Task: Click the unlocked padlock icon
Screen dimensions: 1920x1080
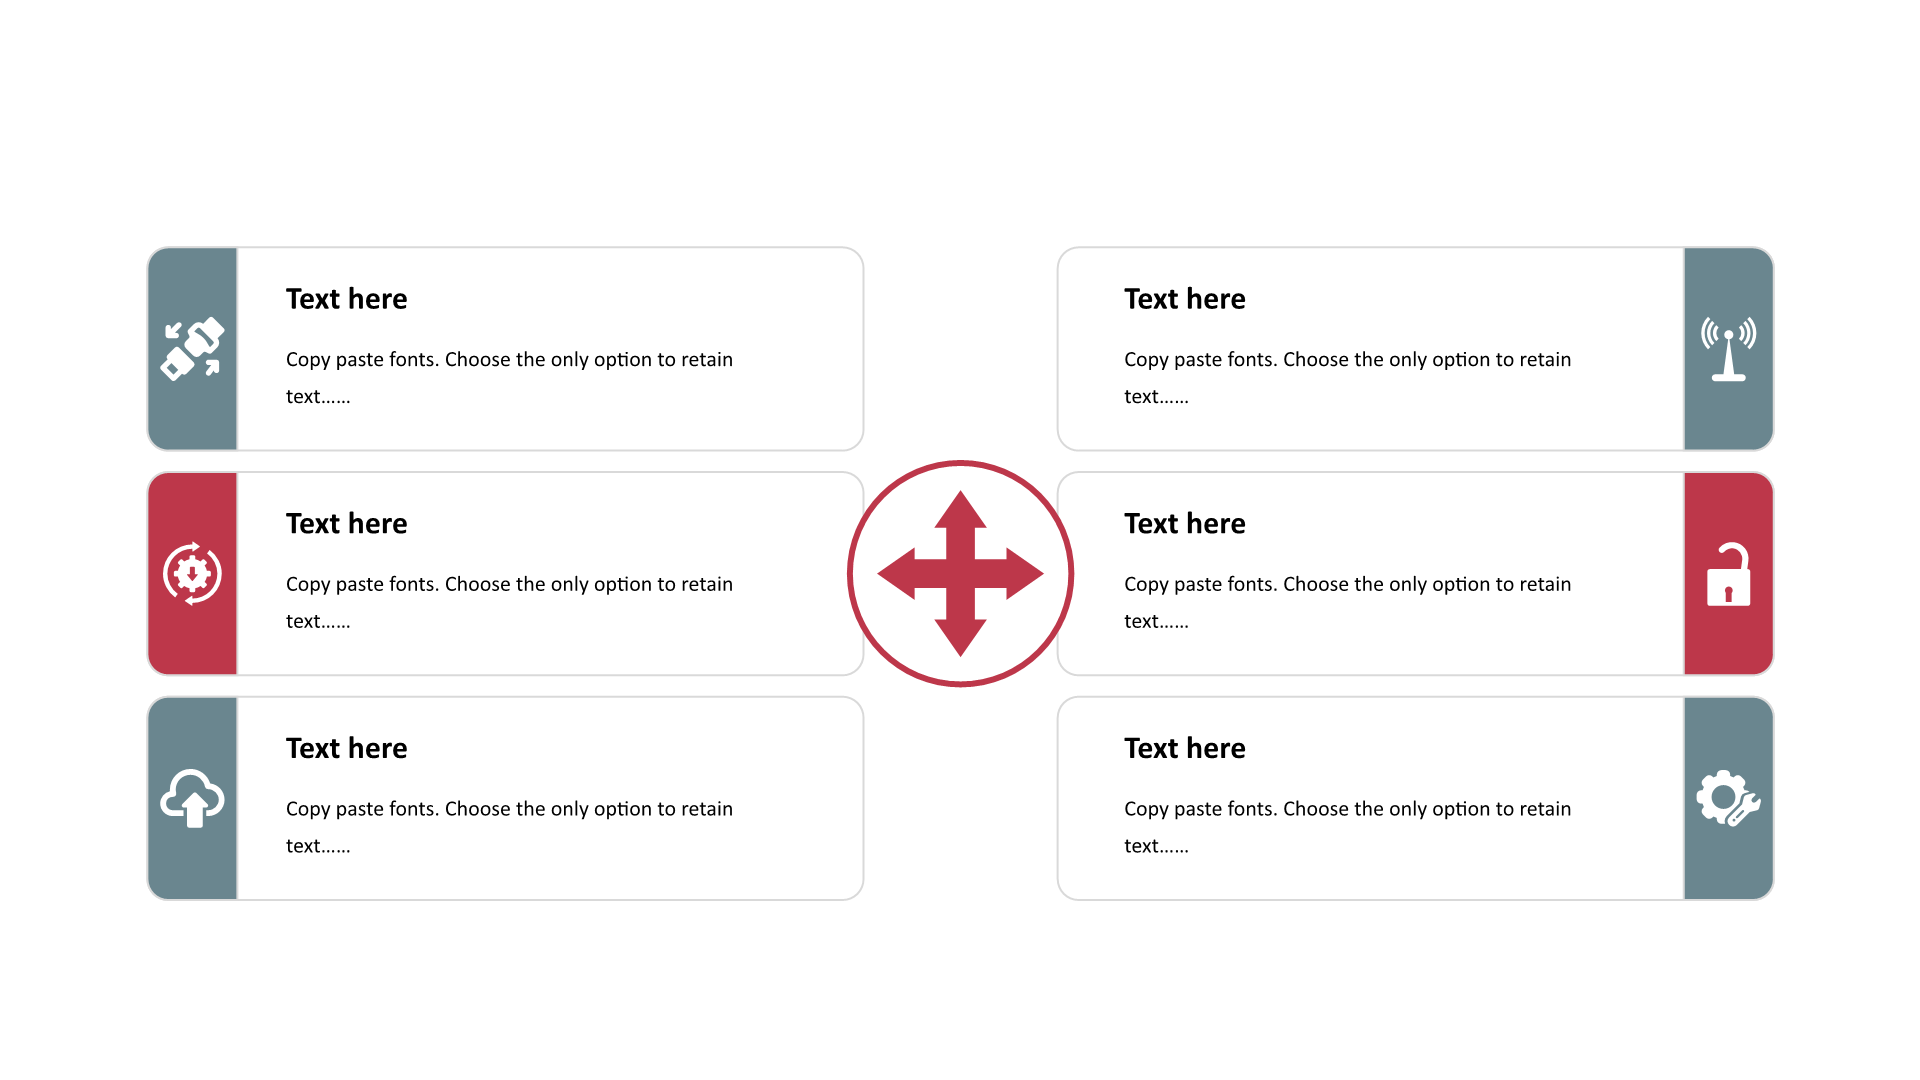Action: pos(1728,574)
